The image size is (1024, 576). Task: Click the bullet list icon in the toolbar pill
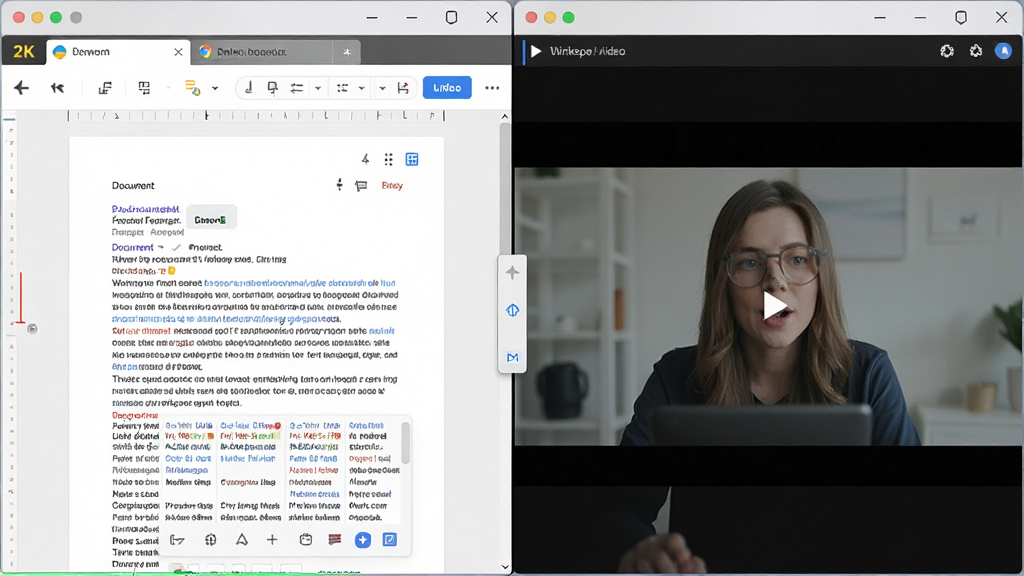click(342, 88)
